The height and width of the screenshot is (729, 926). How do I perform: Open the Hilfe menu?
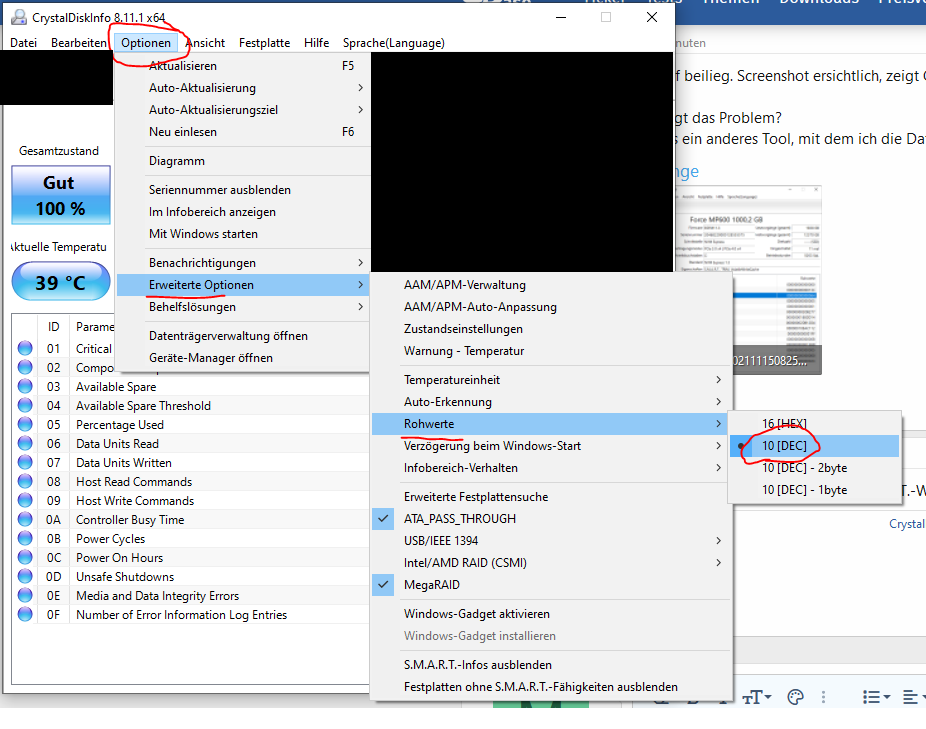pyautogui.click(x=317, y=43)
